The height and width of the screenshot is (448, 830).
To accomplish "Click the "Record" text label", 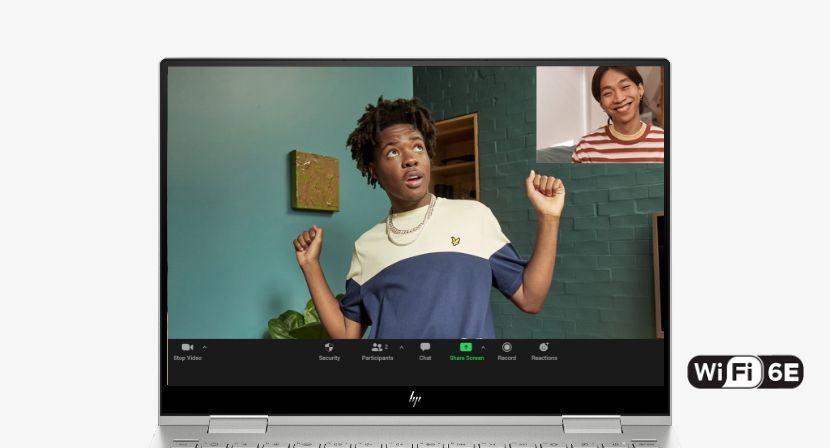I will click(507, 358).
